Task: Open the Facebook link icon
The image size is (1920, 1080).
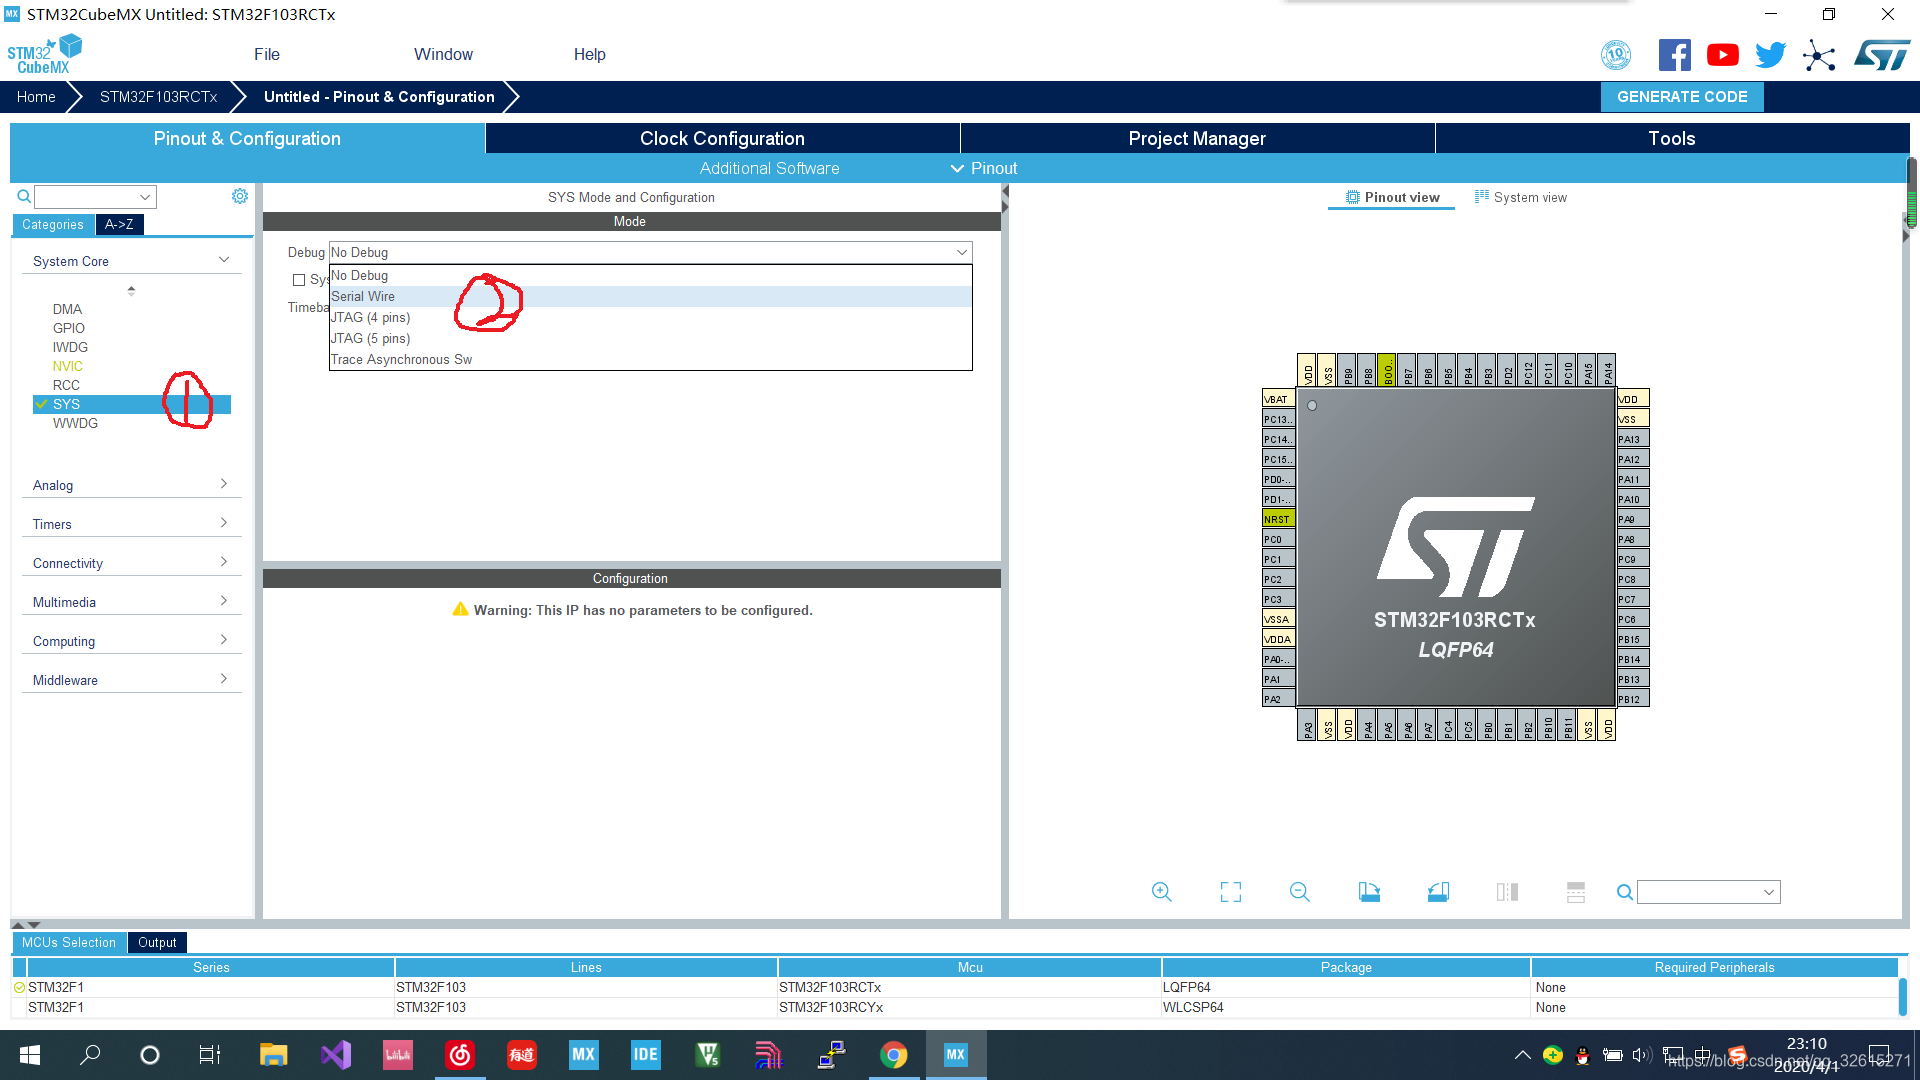Action: 1674,55
